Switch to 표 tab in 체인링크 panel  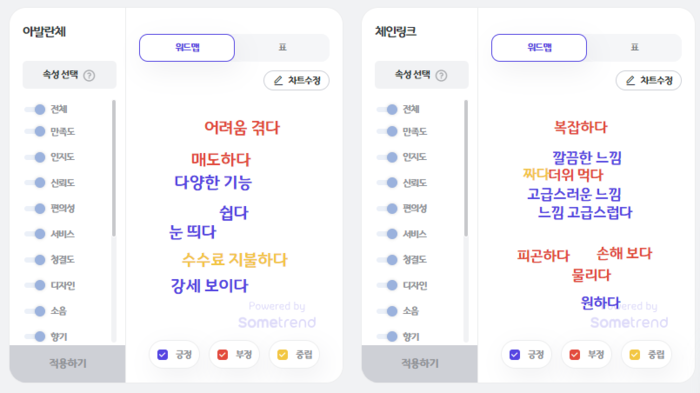(x=634, y=47)
